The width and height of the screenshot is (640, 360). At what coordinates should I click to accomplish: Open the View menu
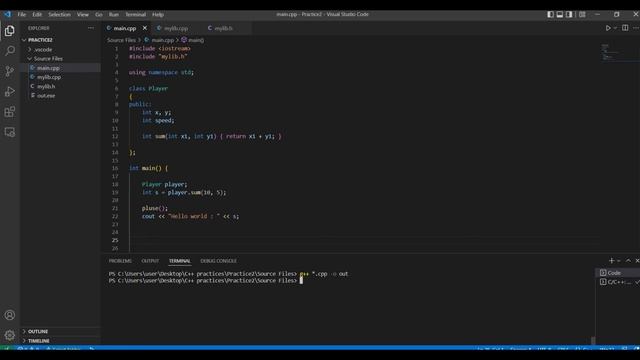coord(83,14)
